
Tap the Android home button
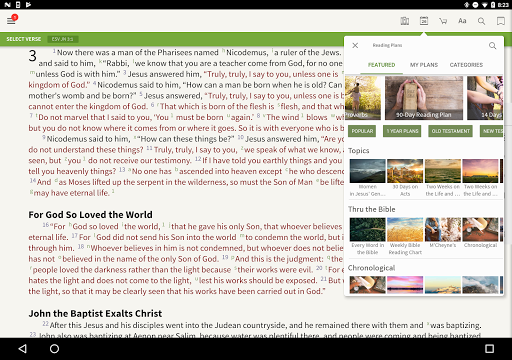point(54,349)
